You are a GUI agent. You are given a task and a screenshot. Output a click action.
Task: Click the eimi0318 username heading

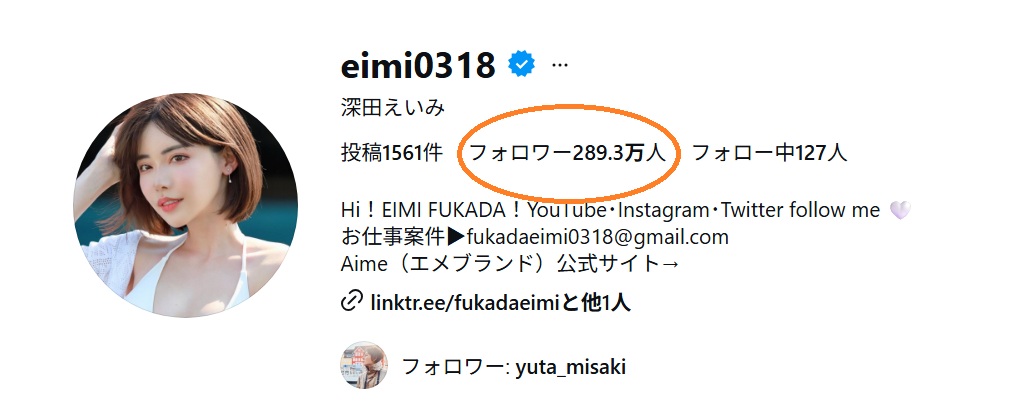(418, 65)
